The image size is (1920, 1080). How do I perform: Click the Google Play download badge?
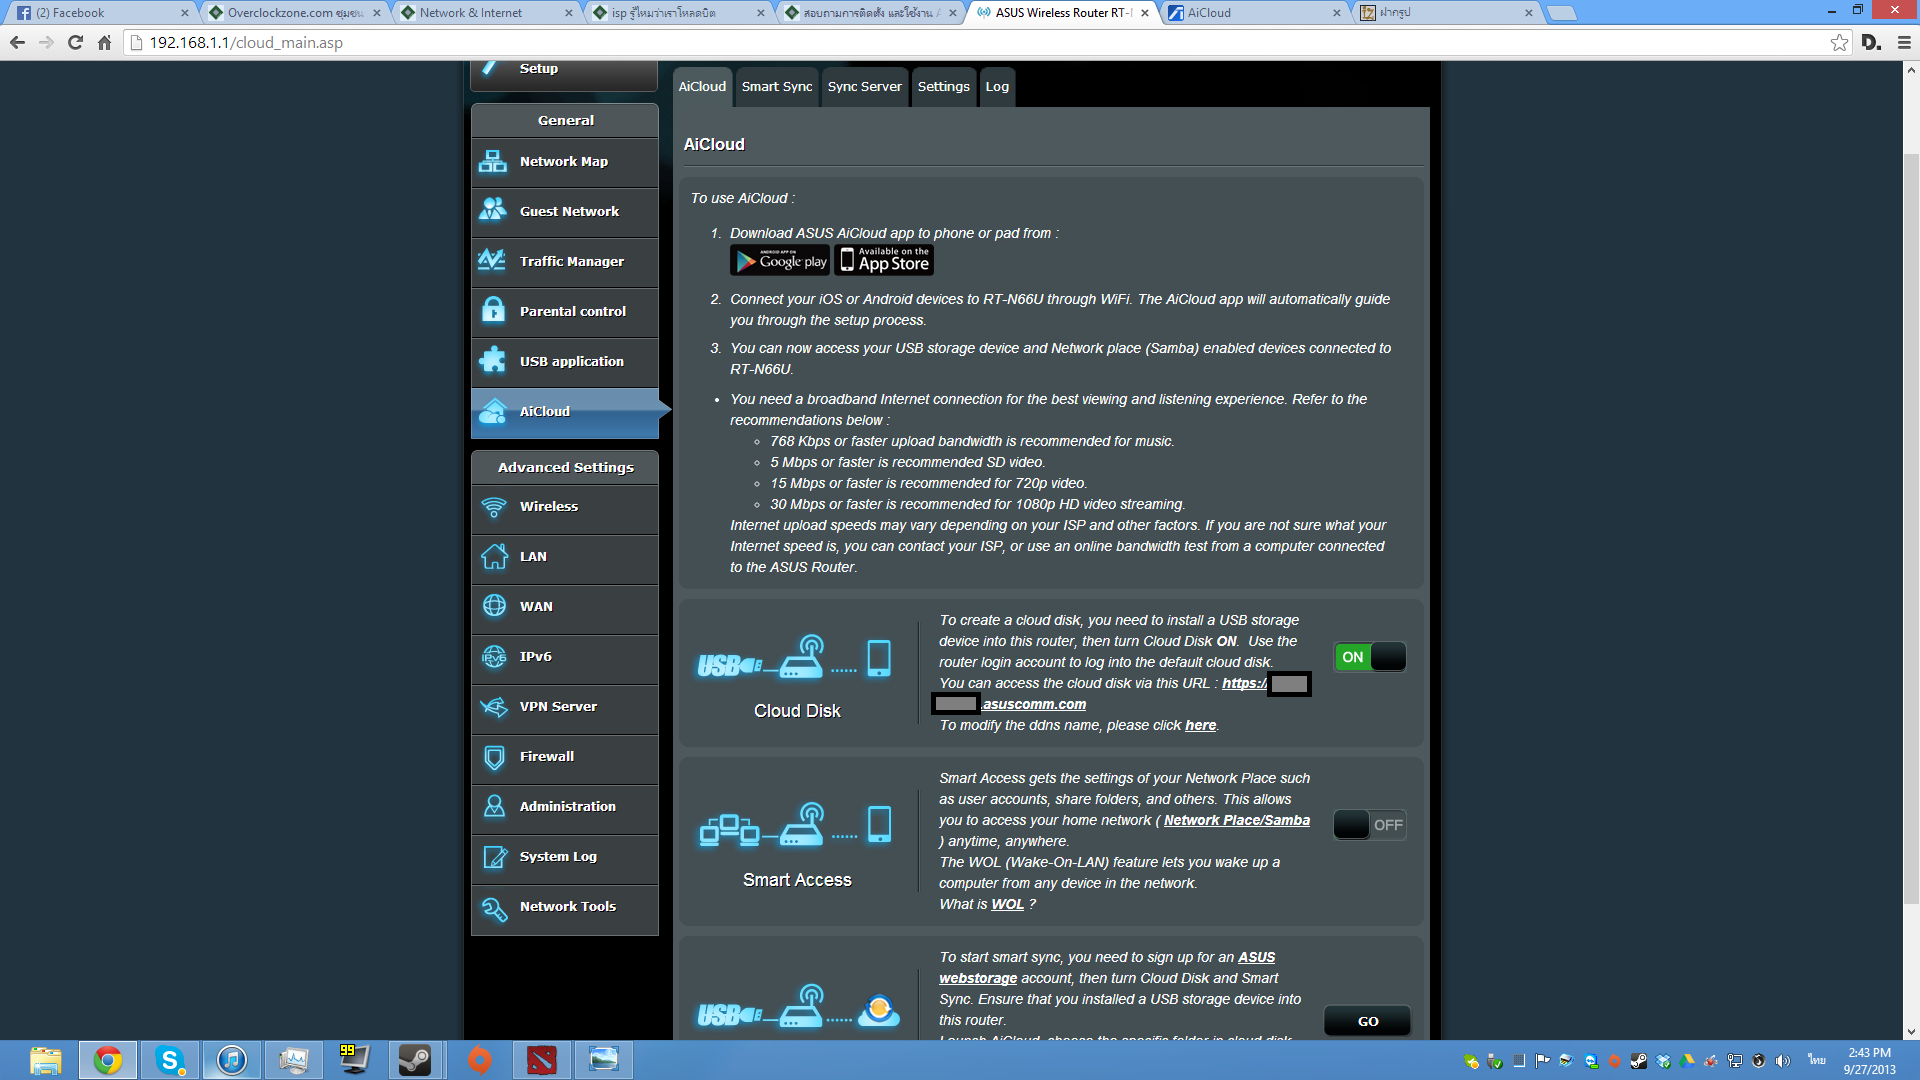(780, 261)
